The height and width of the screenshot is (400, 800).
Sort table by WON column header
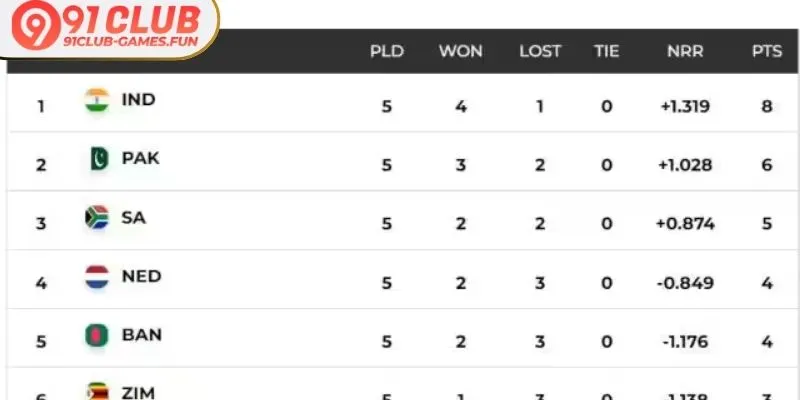click(461, 51)
